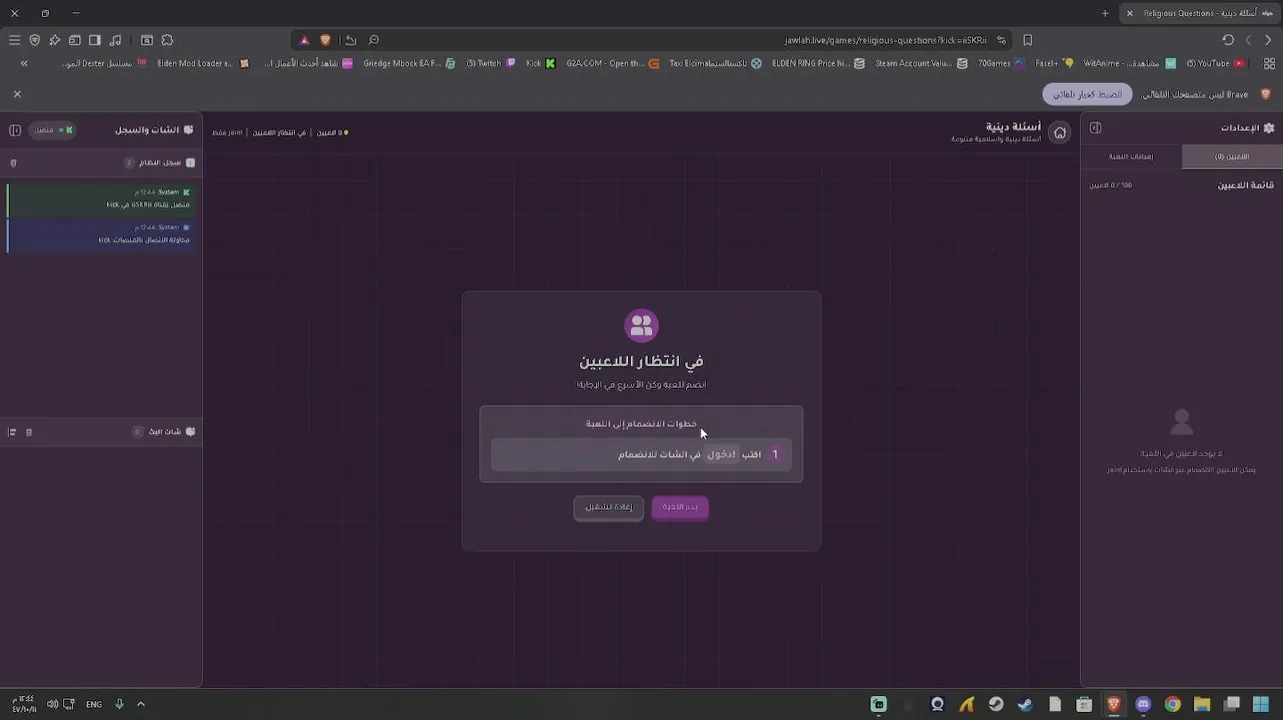
Task: Open Discord from the taskbar
Action: (1143, 704)
